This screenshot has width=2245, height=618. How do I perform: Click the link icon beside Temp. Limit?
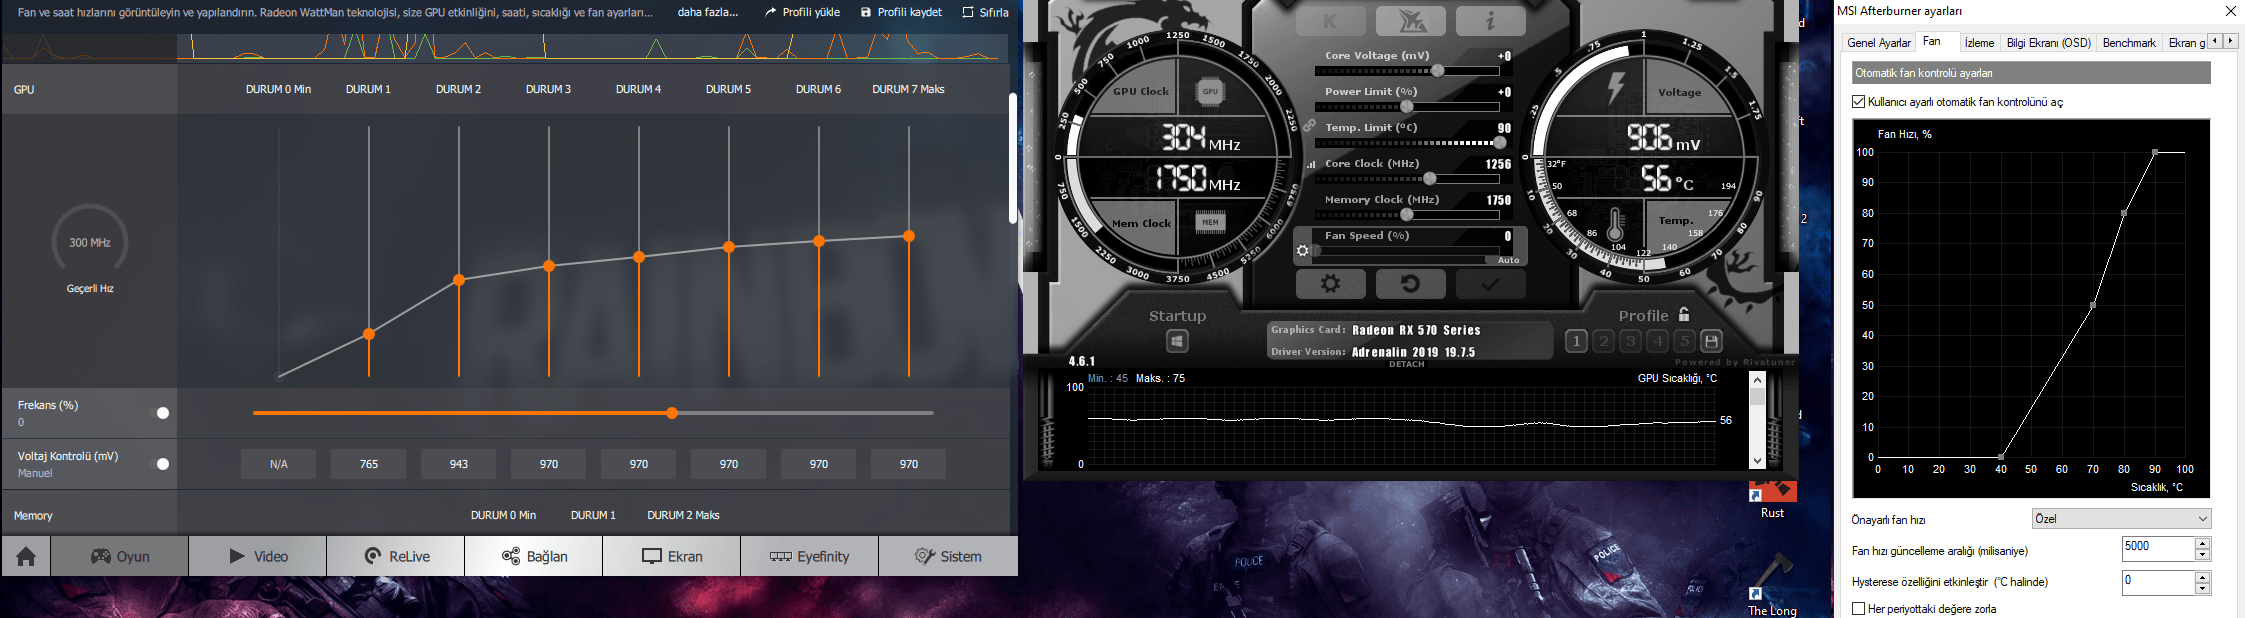pyautogui.click(x=1309, y=126)
